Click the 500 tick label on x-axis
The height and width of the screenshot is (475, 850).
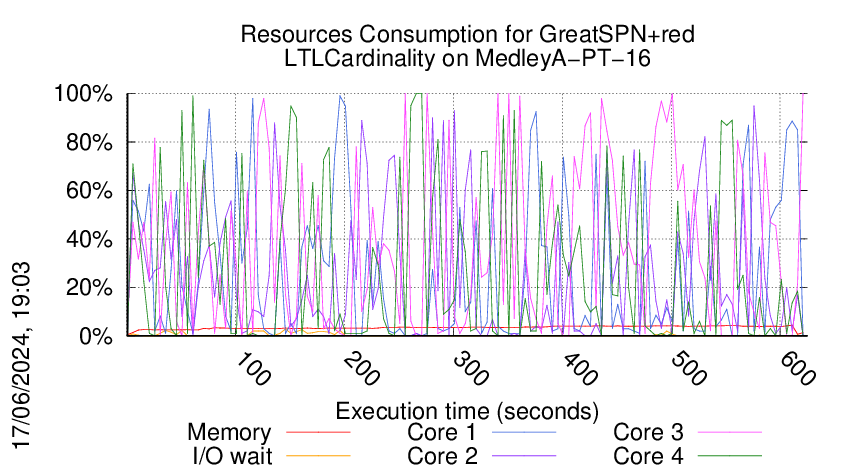(688, 369)
